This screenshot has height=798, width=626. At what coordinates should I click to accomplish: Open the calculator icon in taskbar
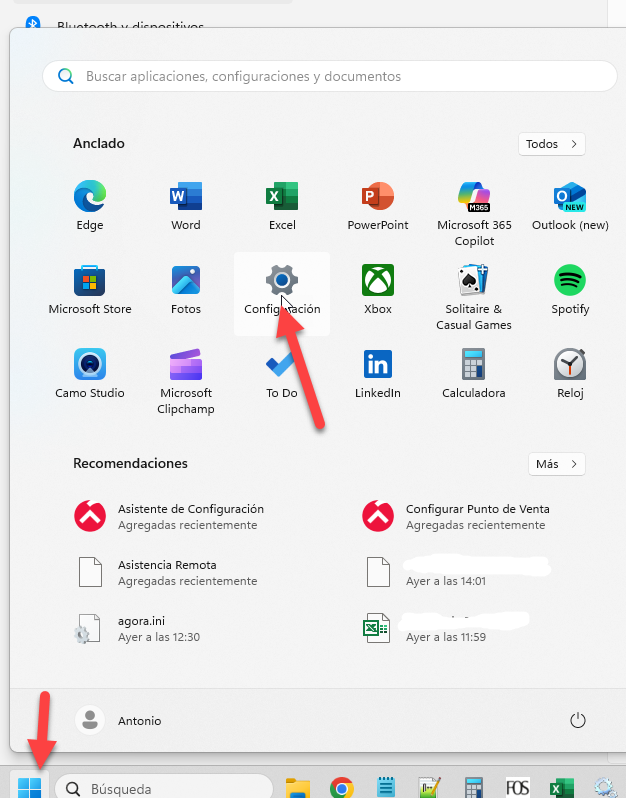coord(473,788)
